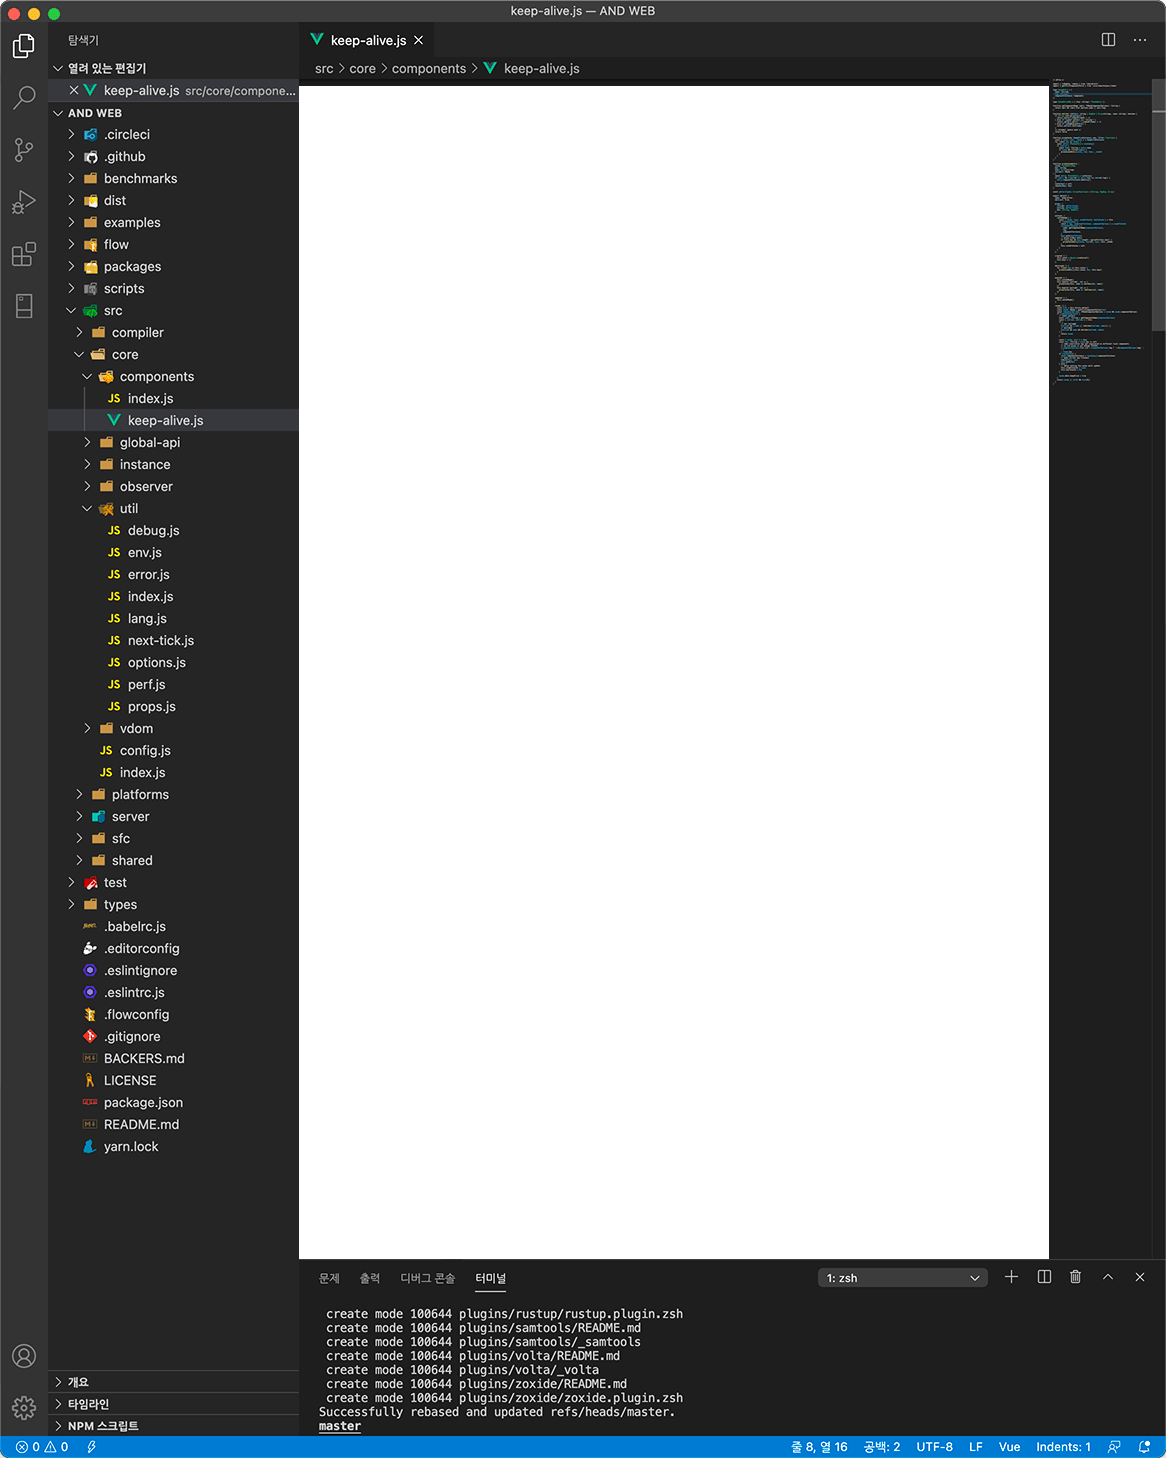
Task: Expand the 타임라인 section
Action: point(88,1404)
